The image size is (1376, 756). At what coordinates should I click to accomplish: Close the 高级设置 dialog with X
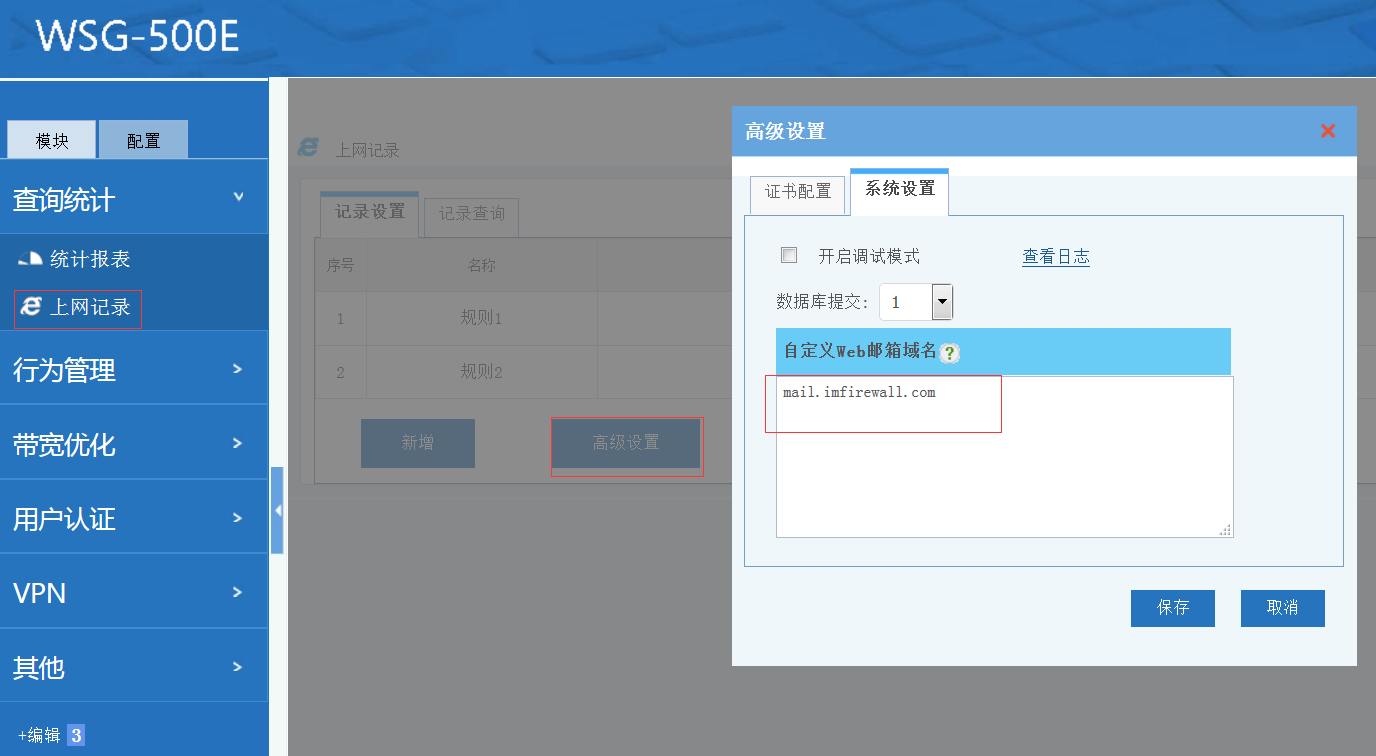click(1328, 131)
